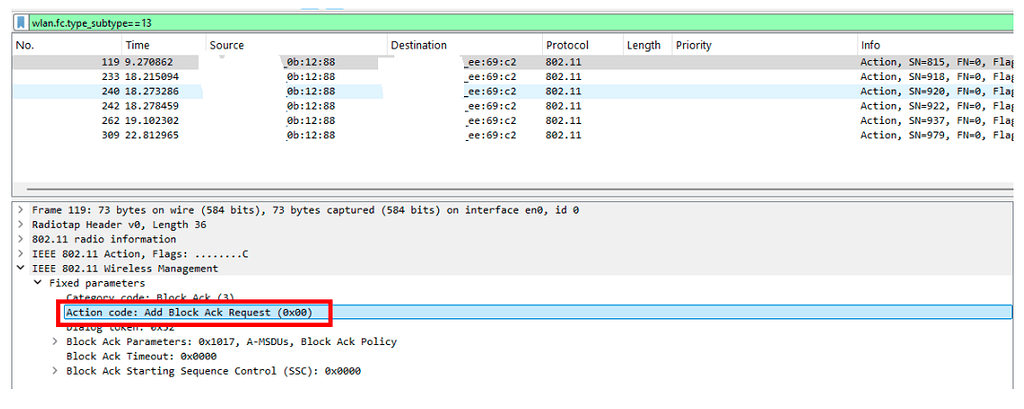Expand the 802.11 radio information node

click(21, 240)
